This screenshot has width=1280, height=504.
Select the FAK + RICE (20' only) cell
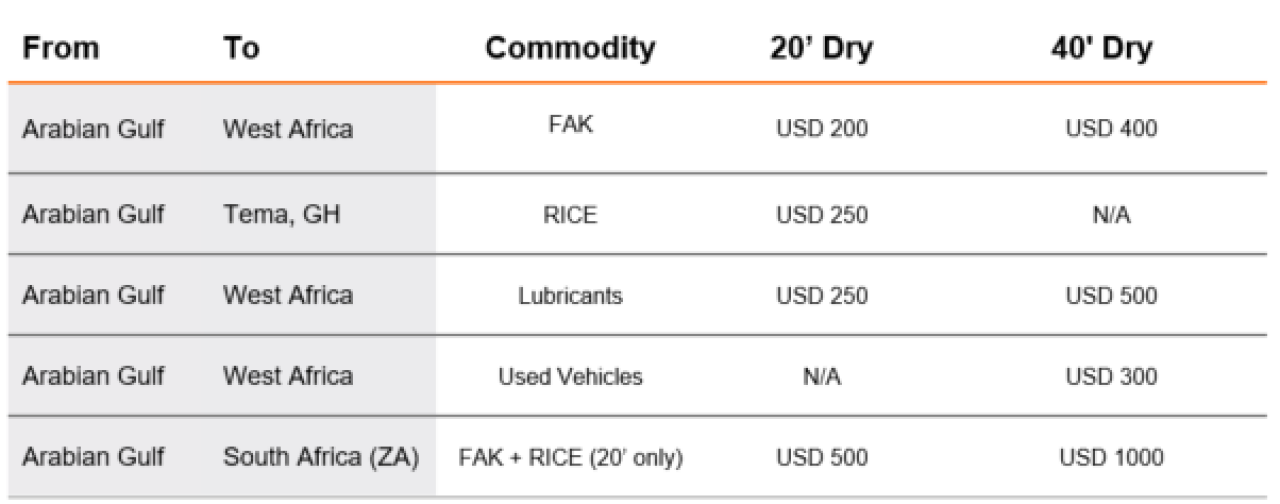(570, 458)
